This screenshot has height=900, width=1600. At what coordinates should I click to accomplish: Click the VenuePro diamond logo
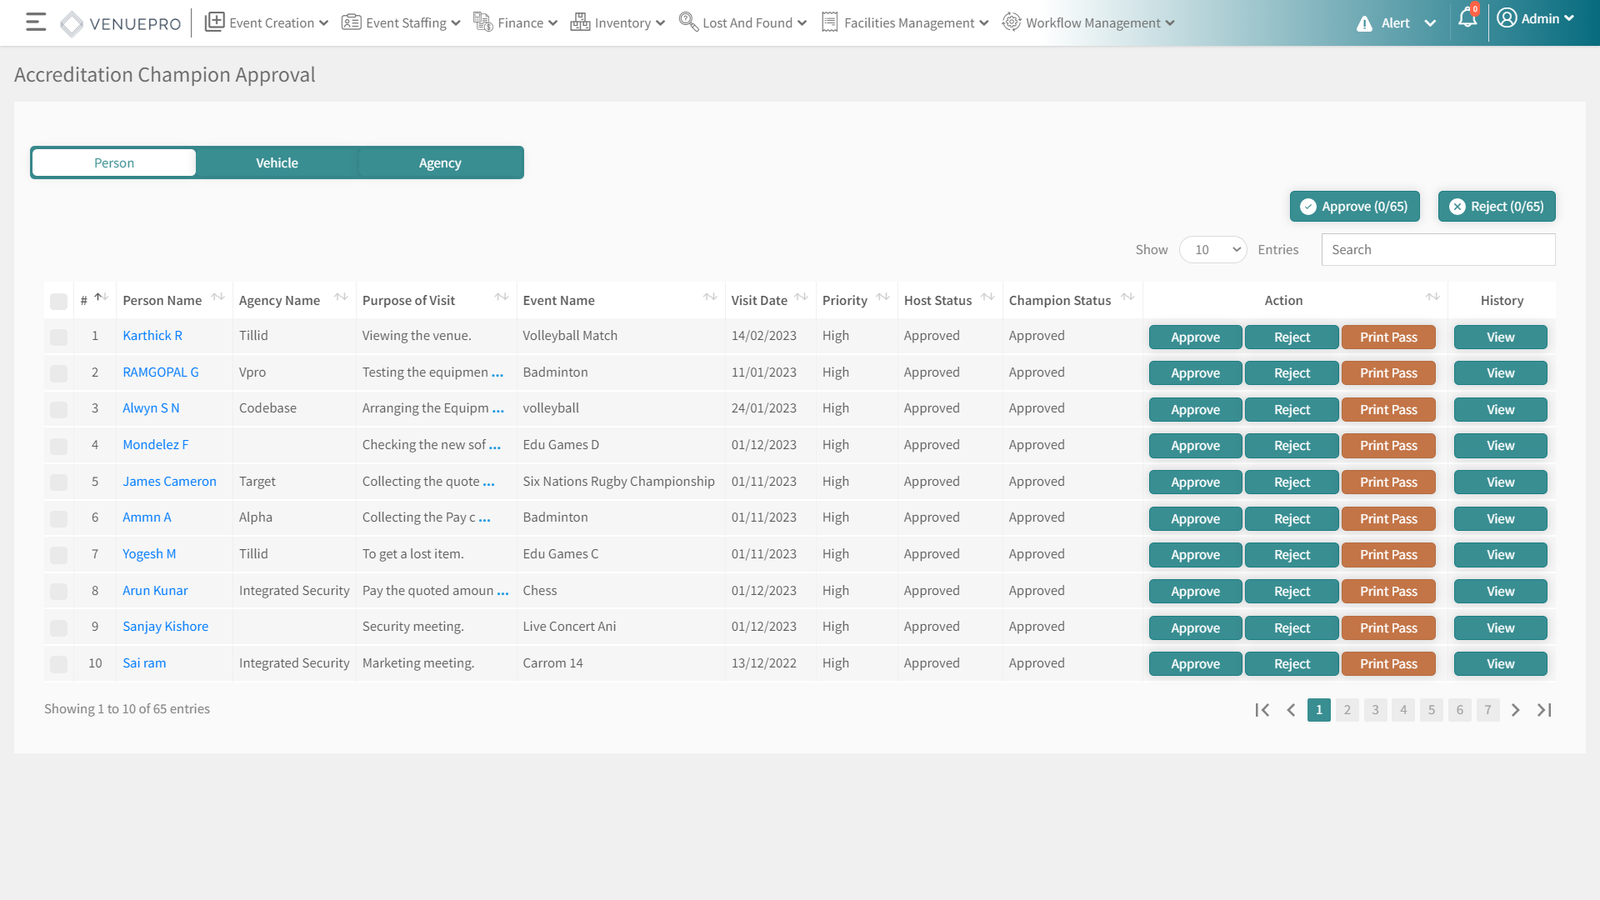(72, 23)
